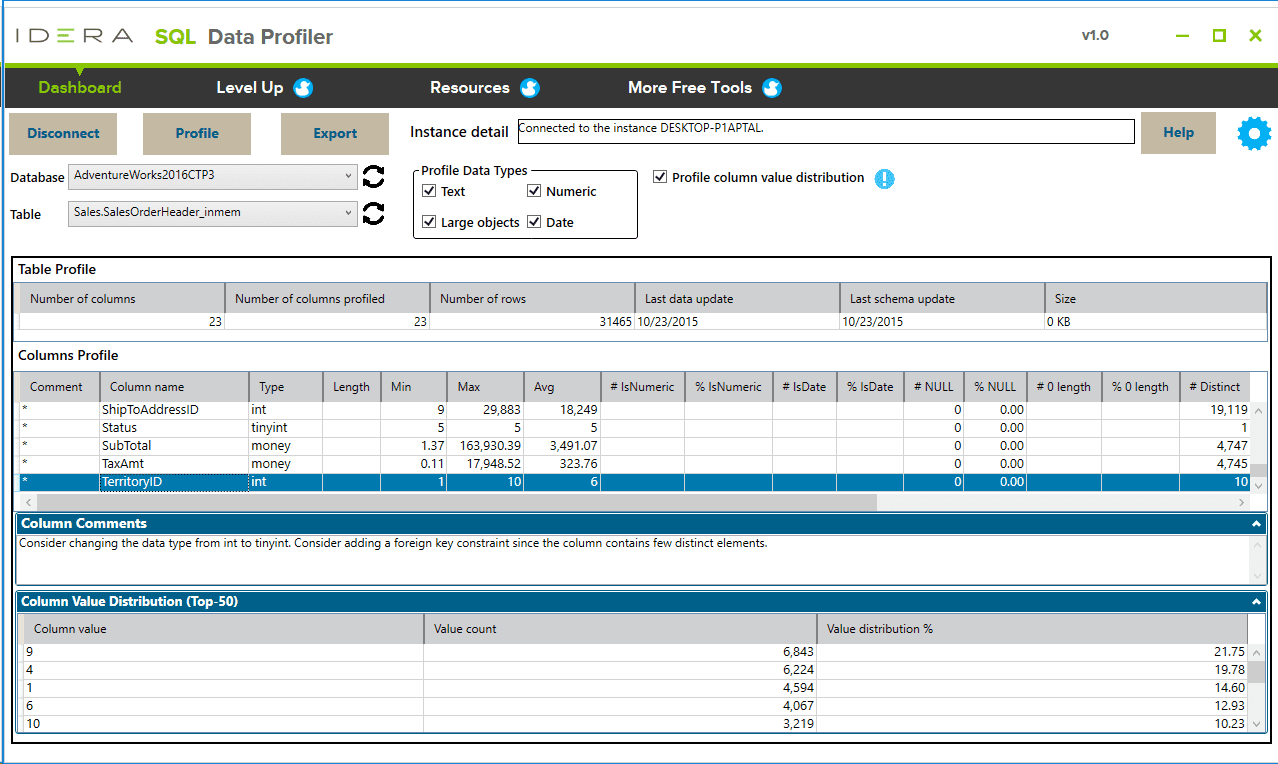
Task: Click the Profile button
Action: [x=197, y=133]
